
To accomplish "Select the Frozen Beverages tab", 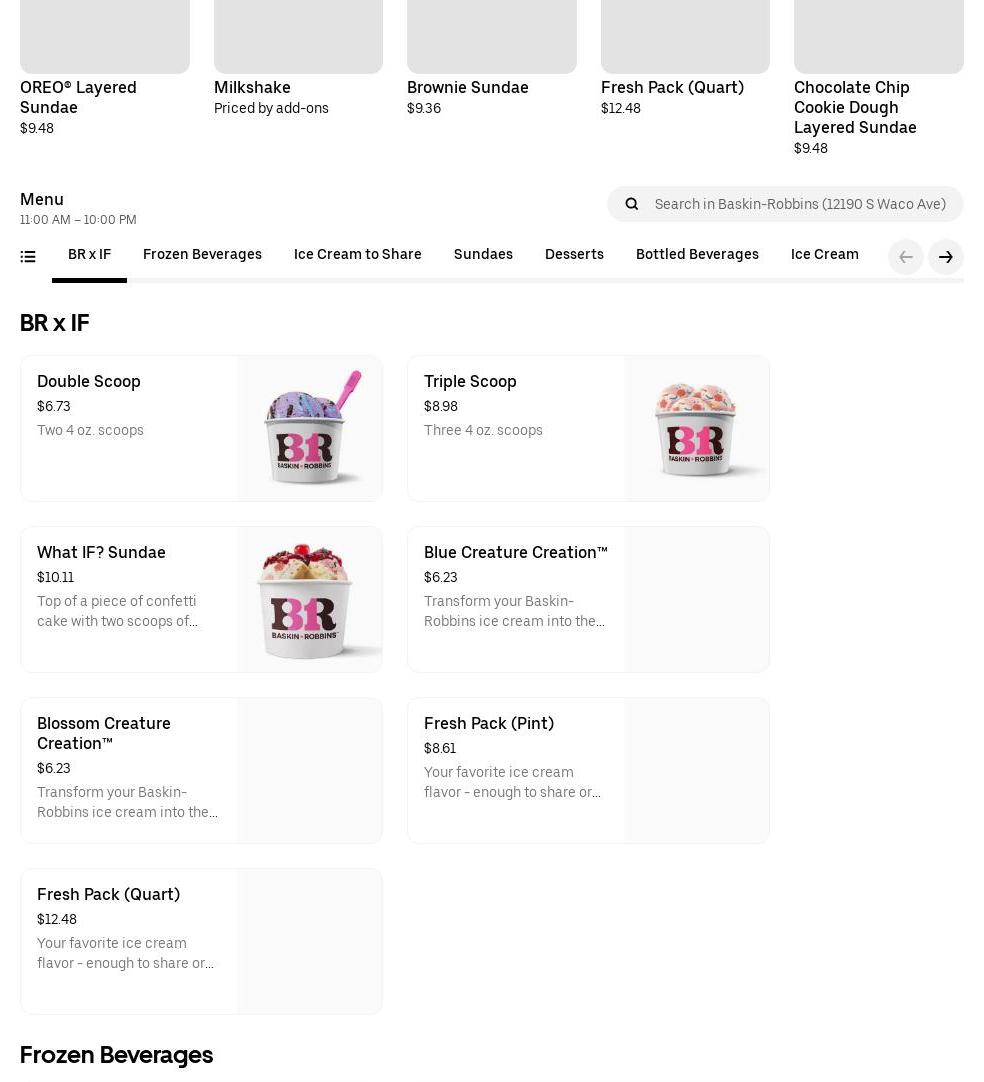I will point(202,255).
